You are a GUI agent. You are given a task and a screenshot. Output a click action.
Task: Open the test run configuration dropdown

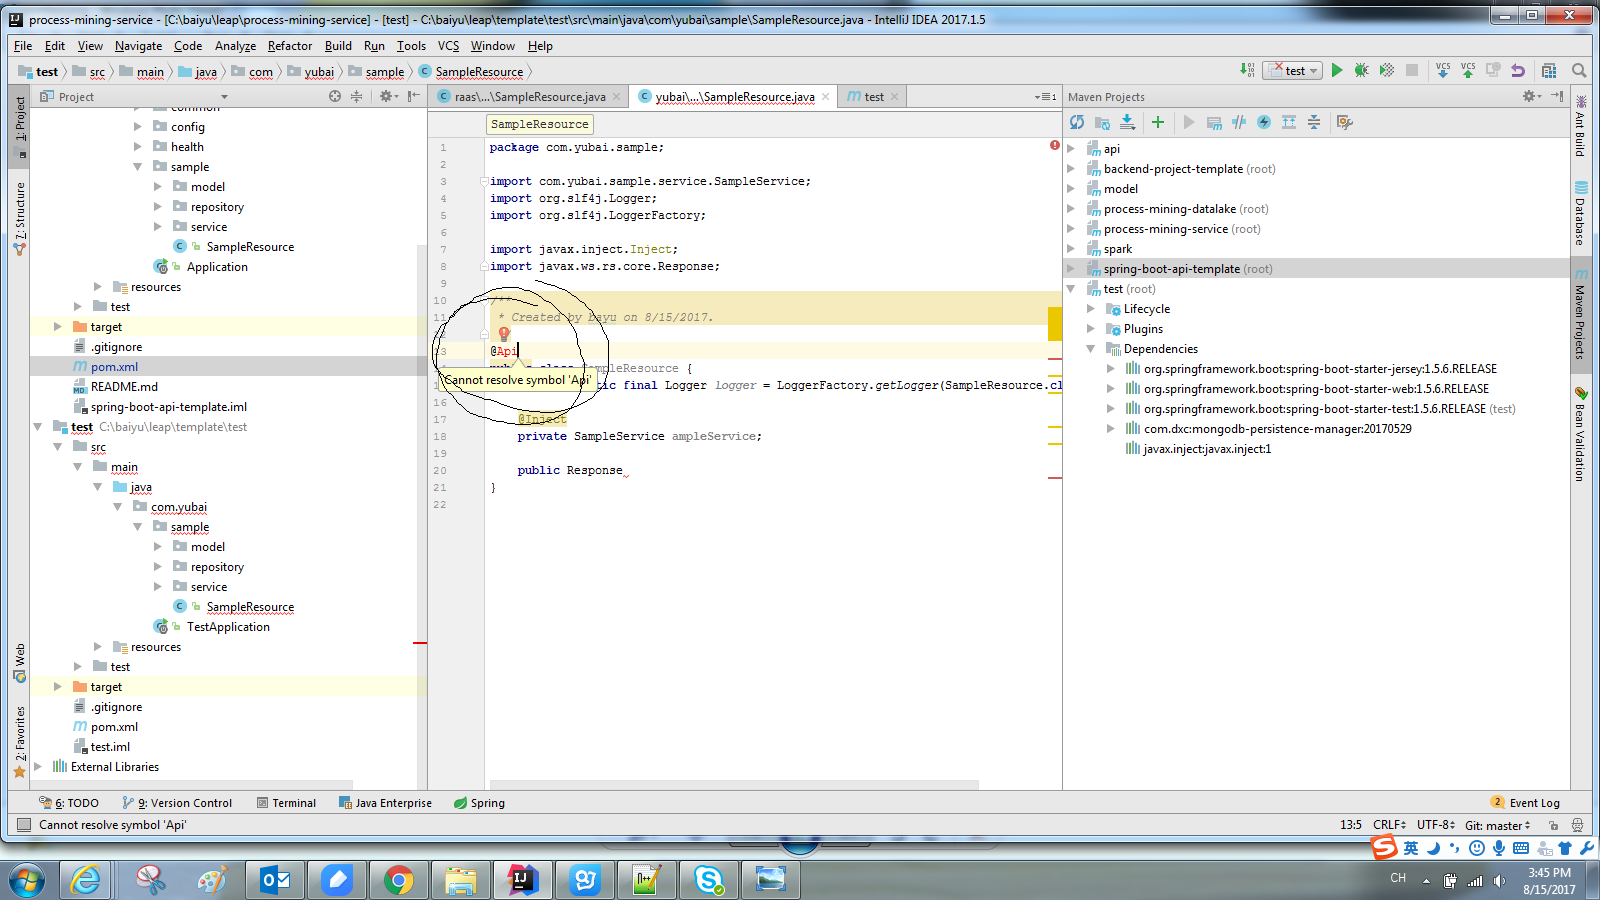click(1292, 70)
